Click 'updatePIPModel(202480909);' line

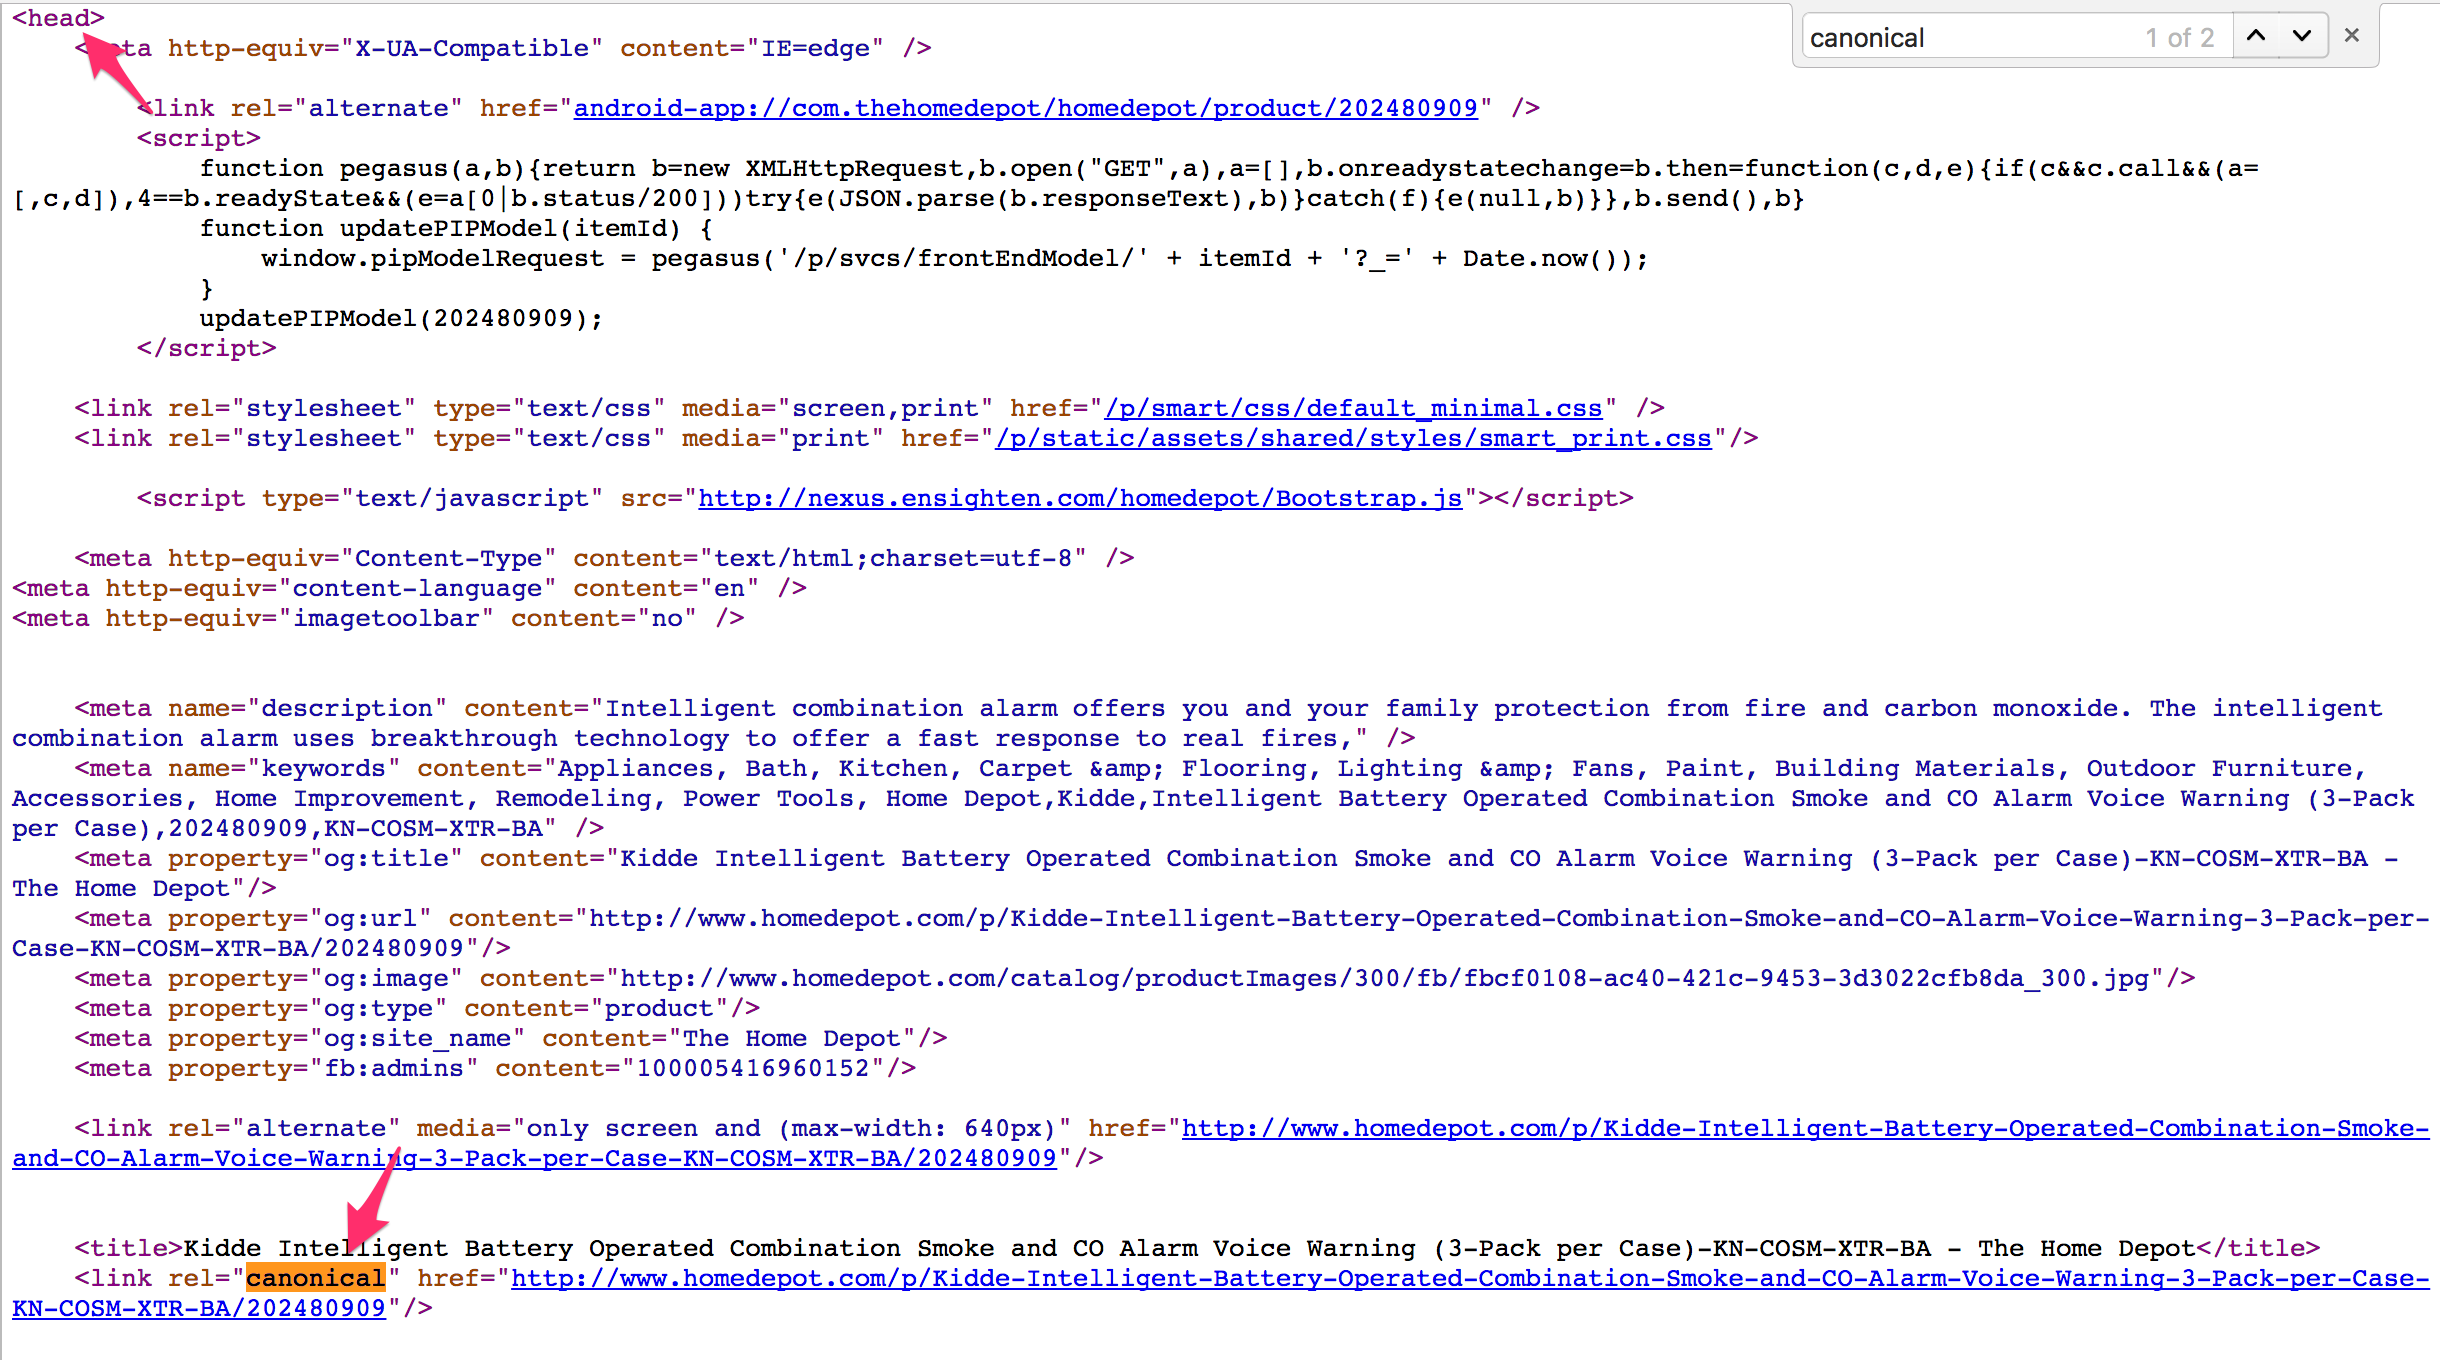tap(402, 318)
